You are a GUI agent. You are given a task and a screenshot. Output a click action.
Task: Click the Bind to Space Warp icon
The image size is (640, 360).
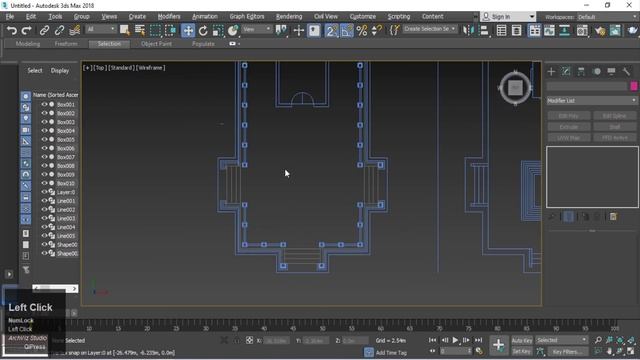pos(74,30)
